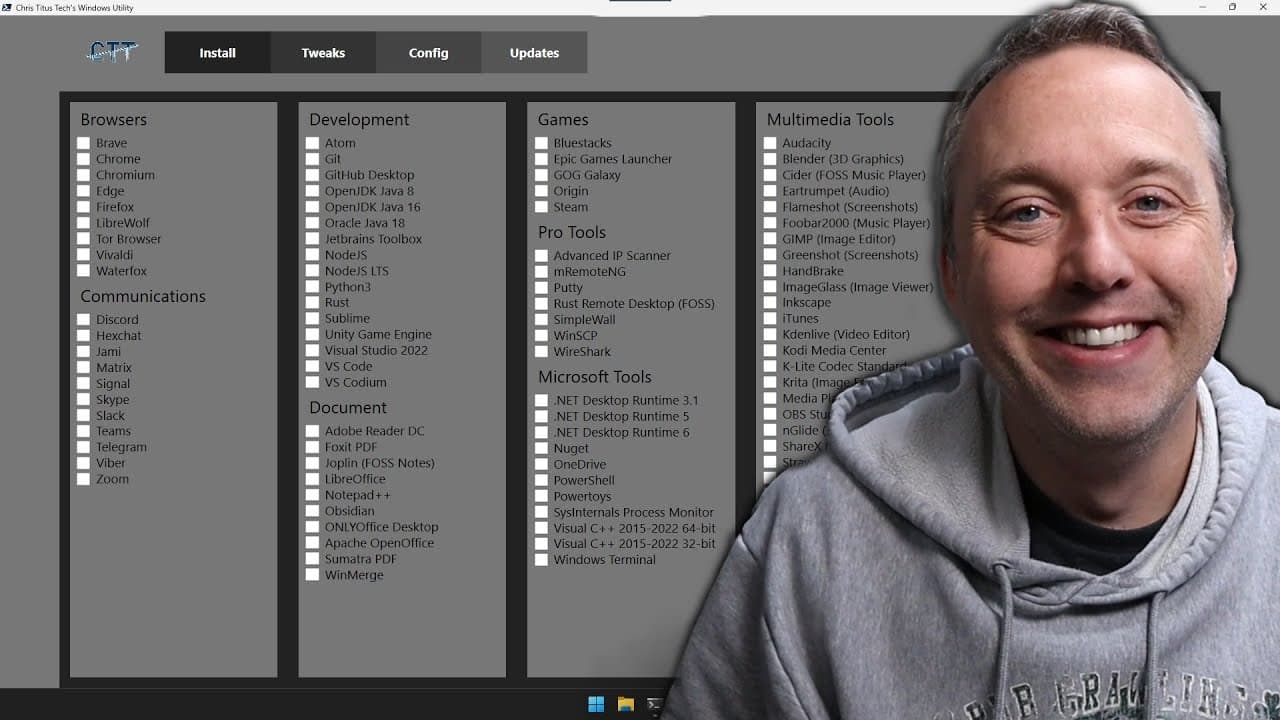Enable the Firefox checkbox
The width and height of the screenshot is (1280, 720).
(x=84, y=207)
